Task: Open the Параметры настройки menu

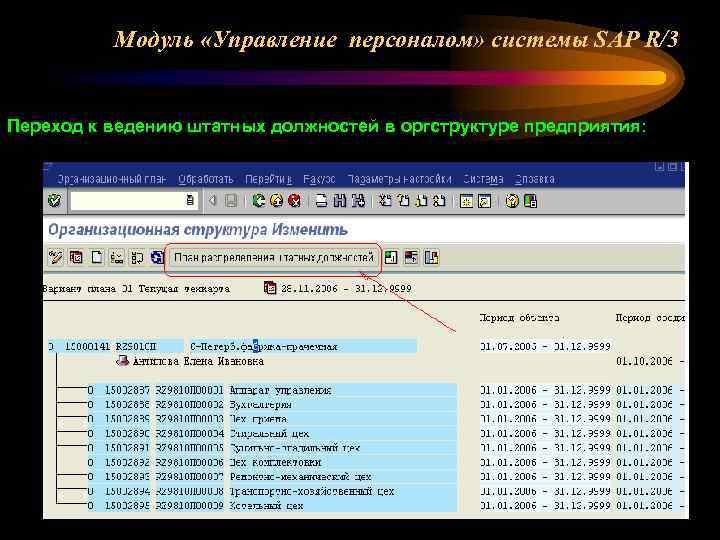Action: pyautogui.click(x=399, y=179)
